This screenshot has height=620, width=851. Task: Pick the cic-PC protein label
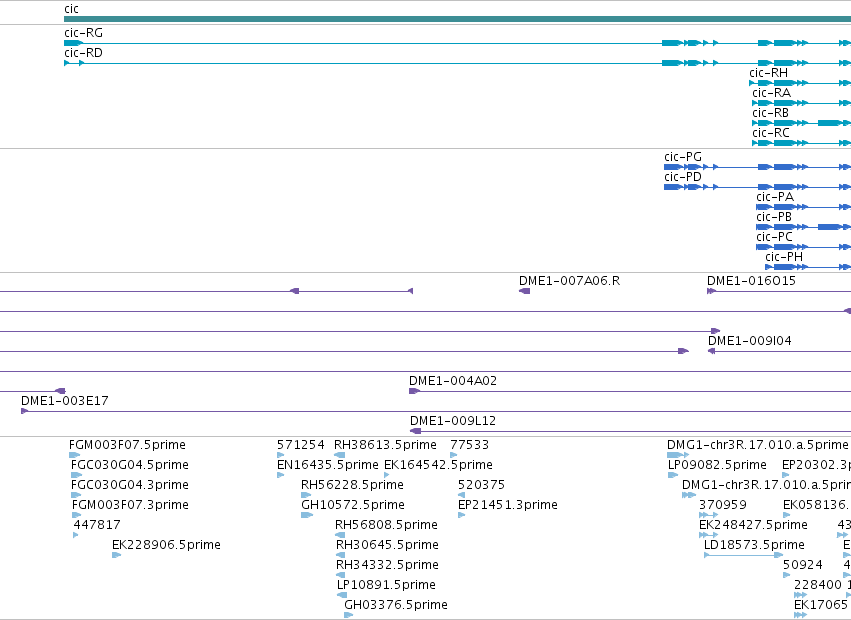(x=774, y=238)
